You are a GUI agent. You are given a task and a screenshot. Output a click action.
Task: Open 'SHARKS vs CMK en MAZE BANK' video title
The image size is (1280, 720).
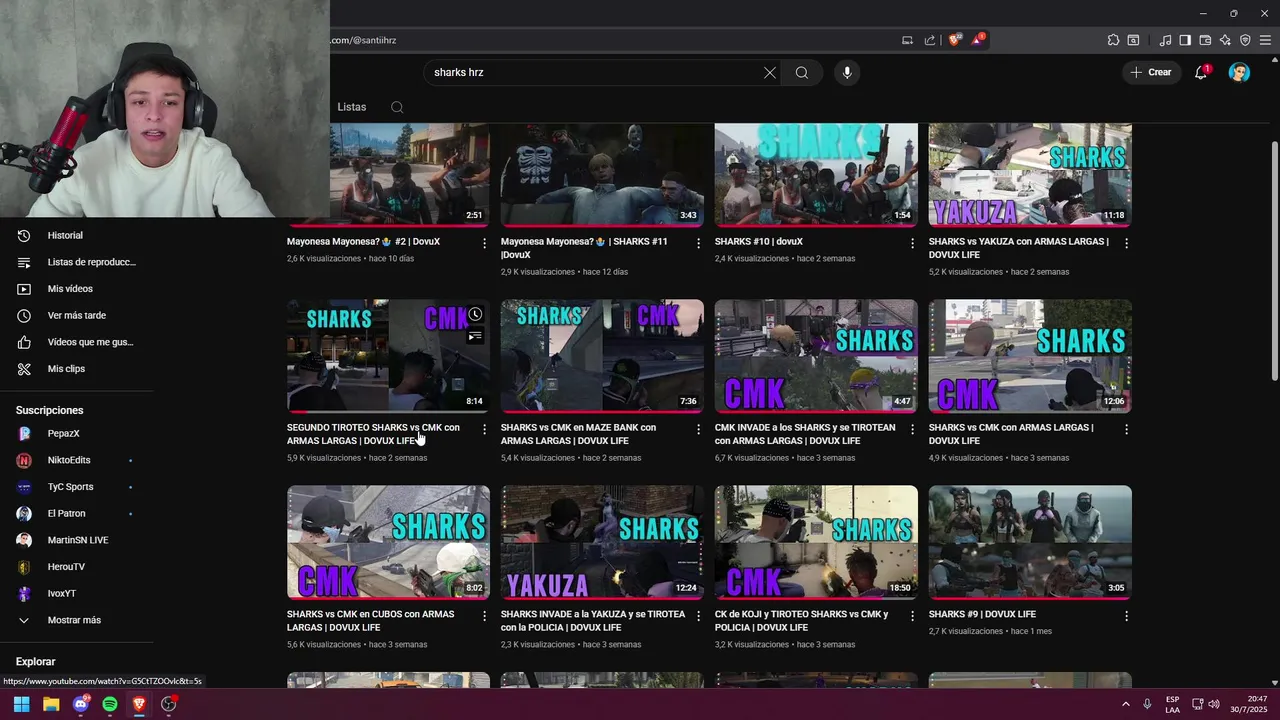pyautogui.click(x=578, y=434)
